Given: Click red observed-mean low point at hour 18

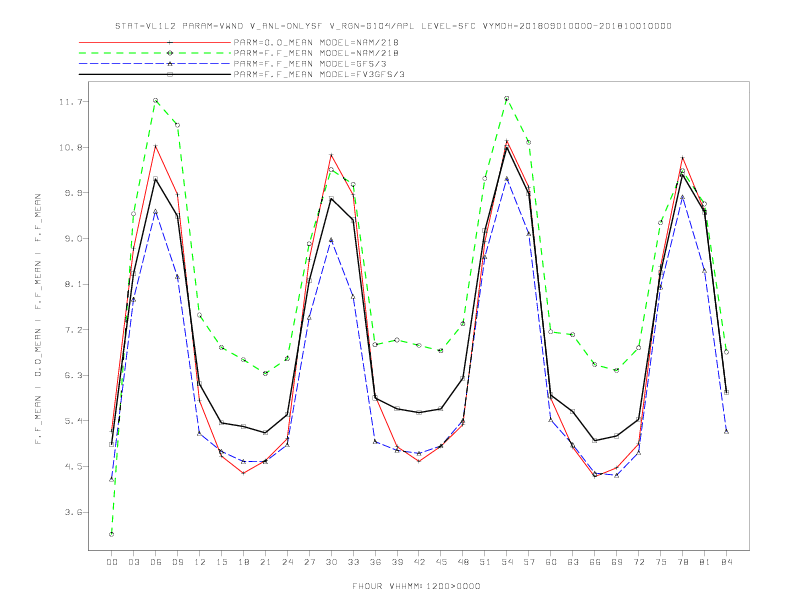Looking at the screenshot, I should click(243, 473).
